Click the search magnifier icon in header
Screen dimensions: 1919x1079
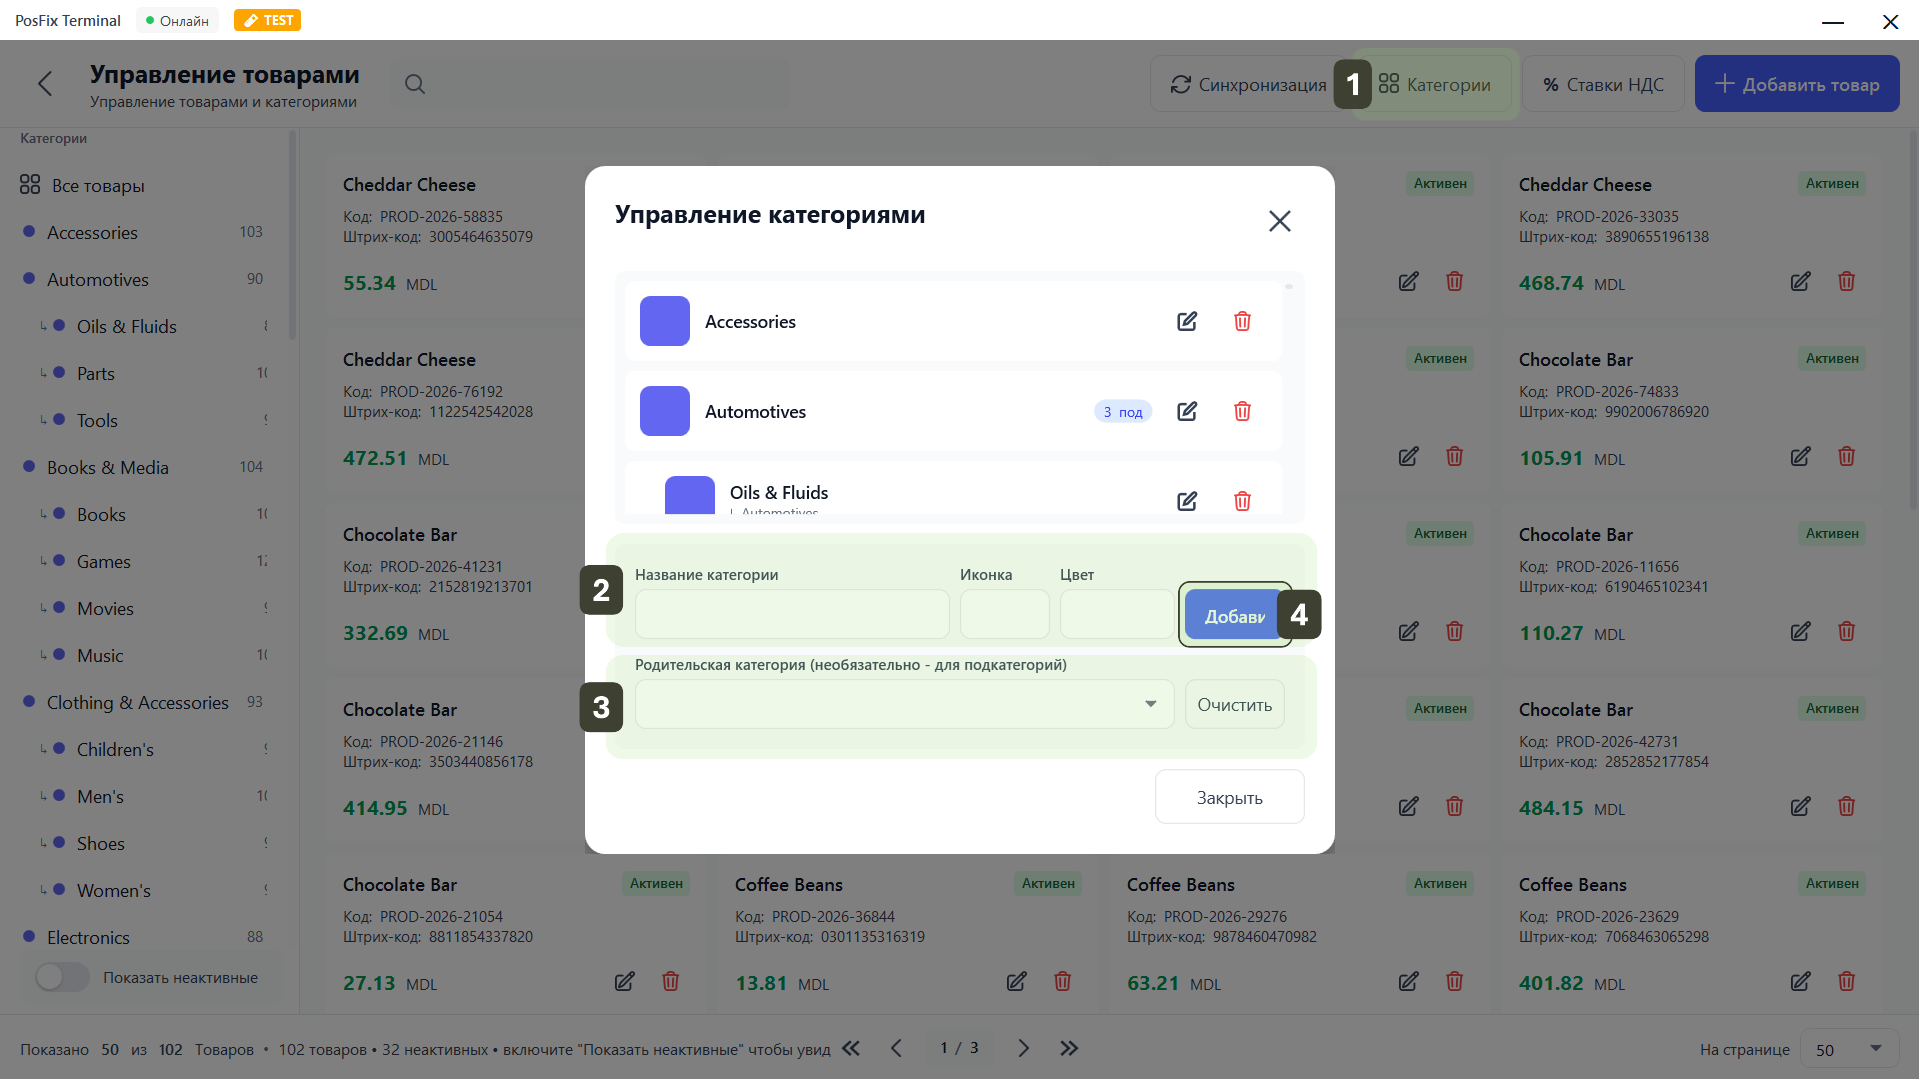point(415,84)
